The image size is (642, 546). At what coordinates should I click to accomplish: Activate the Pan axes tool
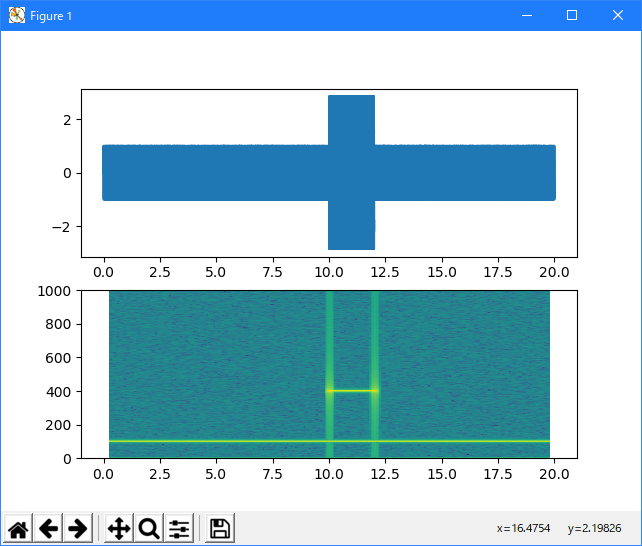pyautogui.click(x=119, y=528)
